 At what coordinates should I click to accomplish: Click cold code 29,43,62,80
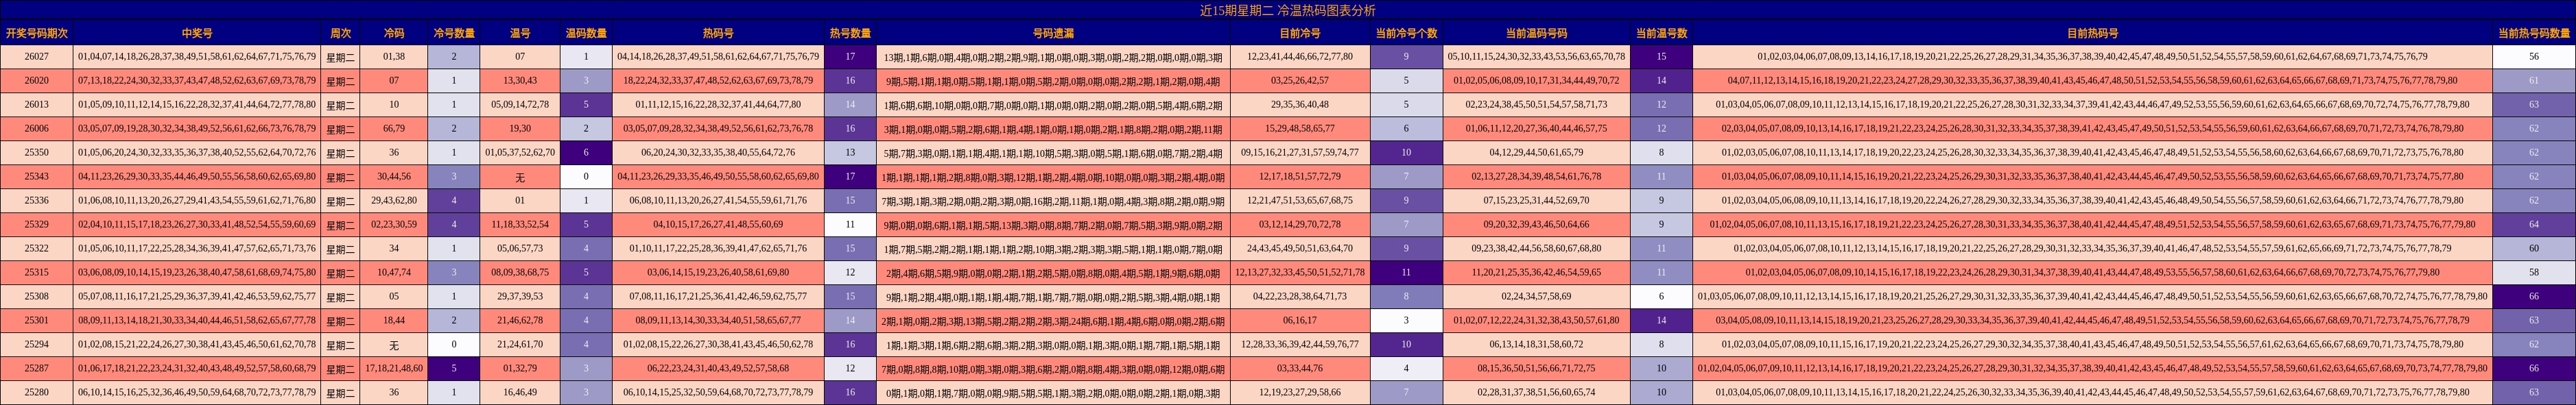[x=394, y=201]
